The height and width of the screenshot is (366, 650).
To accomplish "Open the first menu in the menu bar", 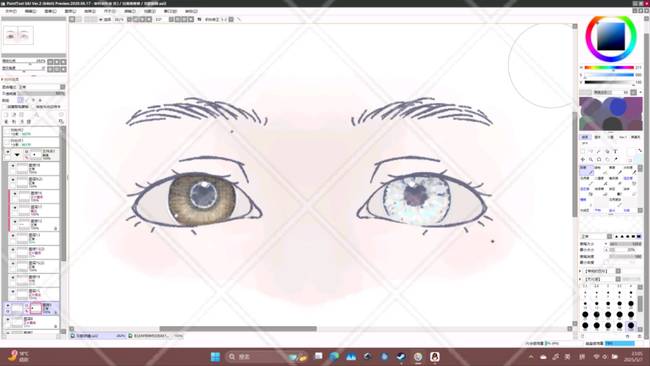I will [11, 11].
